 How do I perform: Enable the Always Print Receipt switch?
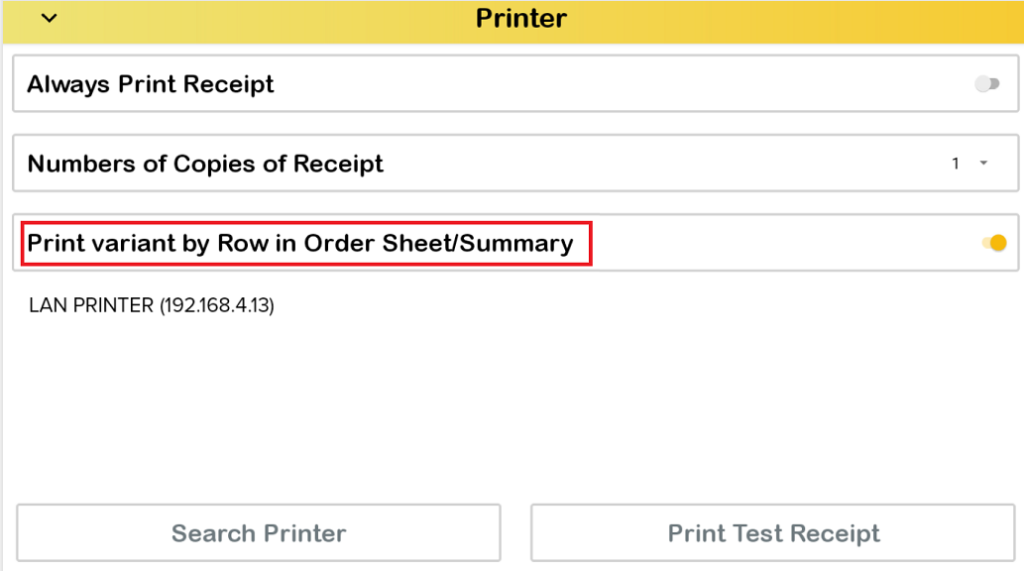tap(987, 84)
